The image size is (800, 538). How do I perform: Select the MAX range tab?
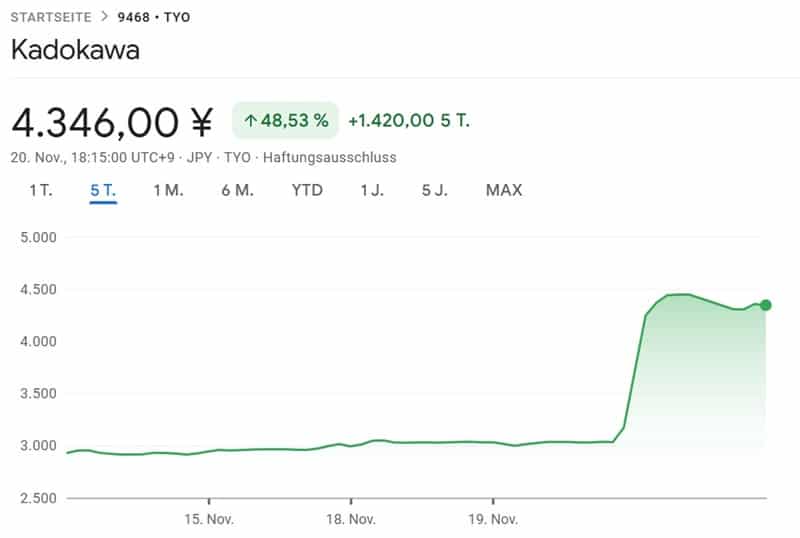pos(504,190)
